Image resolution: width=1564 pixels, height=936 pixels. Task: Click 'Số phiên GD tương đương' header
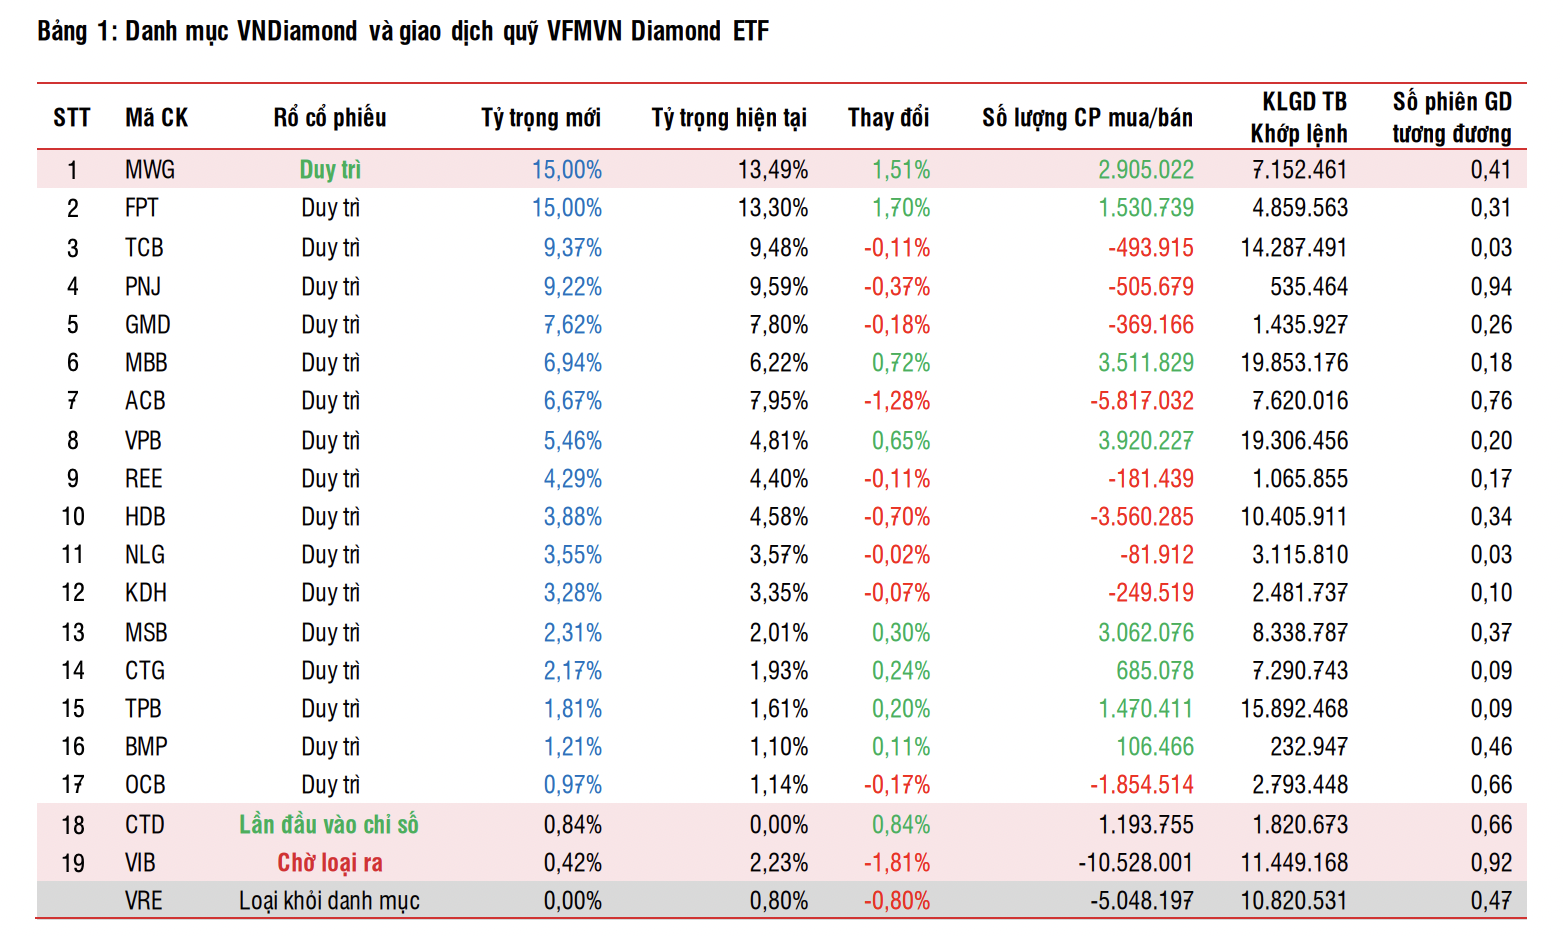1452,118
